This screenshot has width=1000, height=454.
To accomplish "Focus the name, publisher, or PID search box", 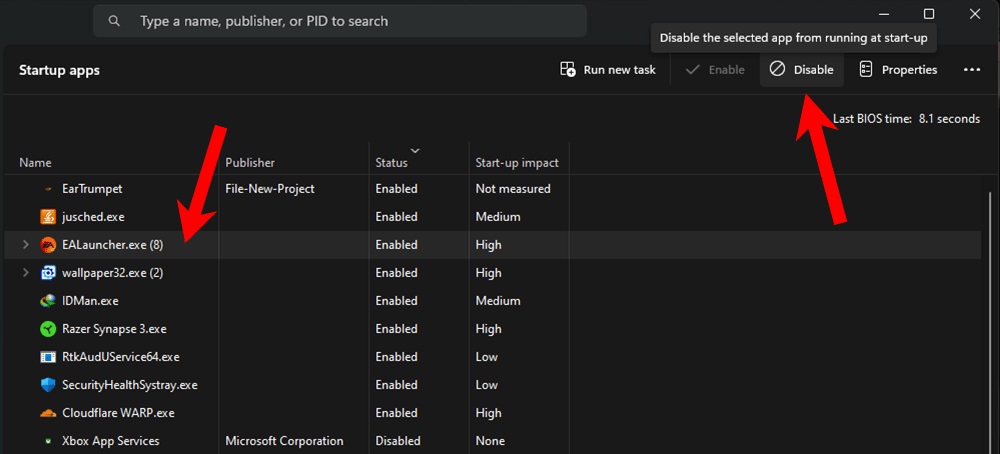I will point(340,21).
